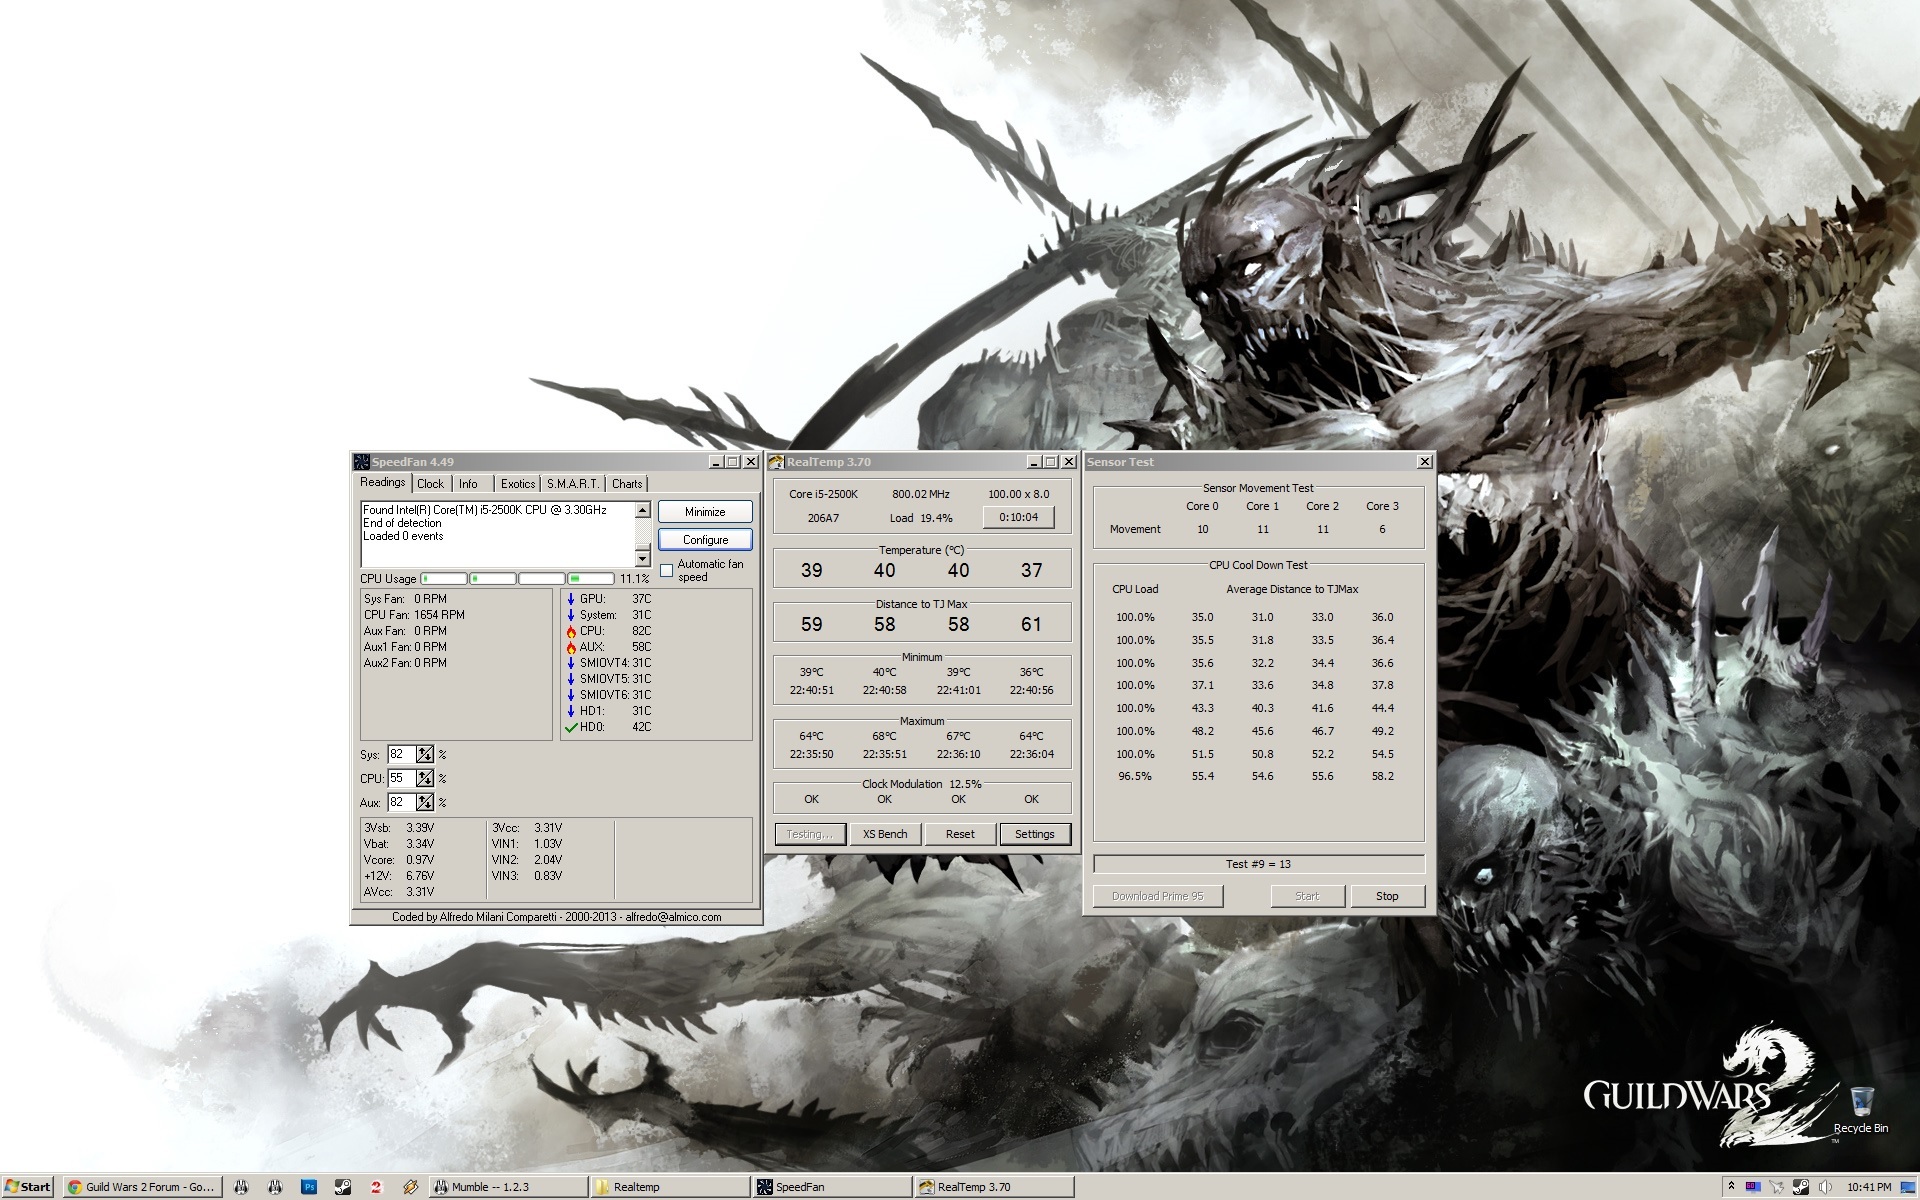Click SpeedFan's Minimize button
The width and height of the screenshot is (1920, 1200).
click(x=705, y=511)
